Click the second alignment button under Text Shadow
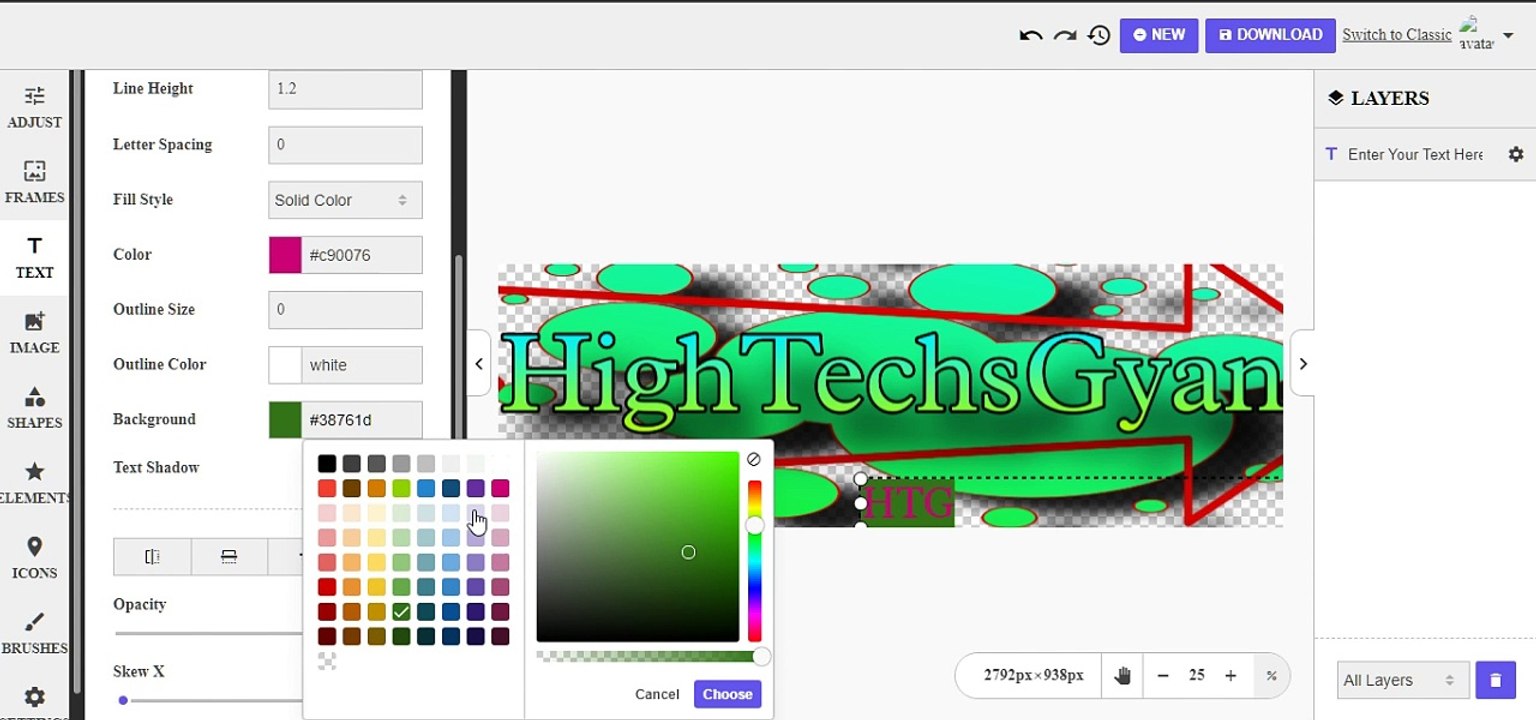 pyautogui.click(x=229, y=557)
